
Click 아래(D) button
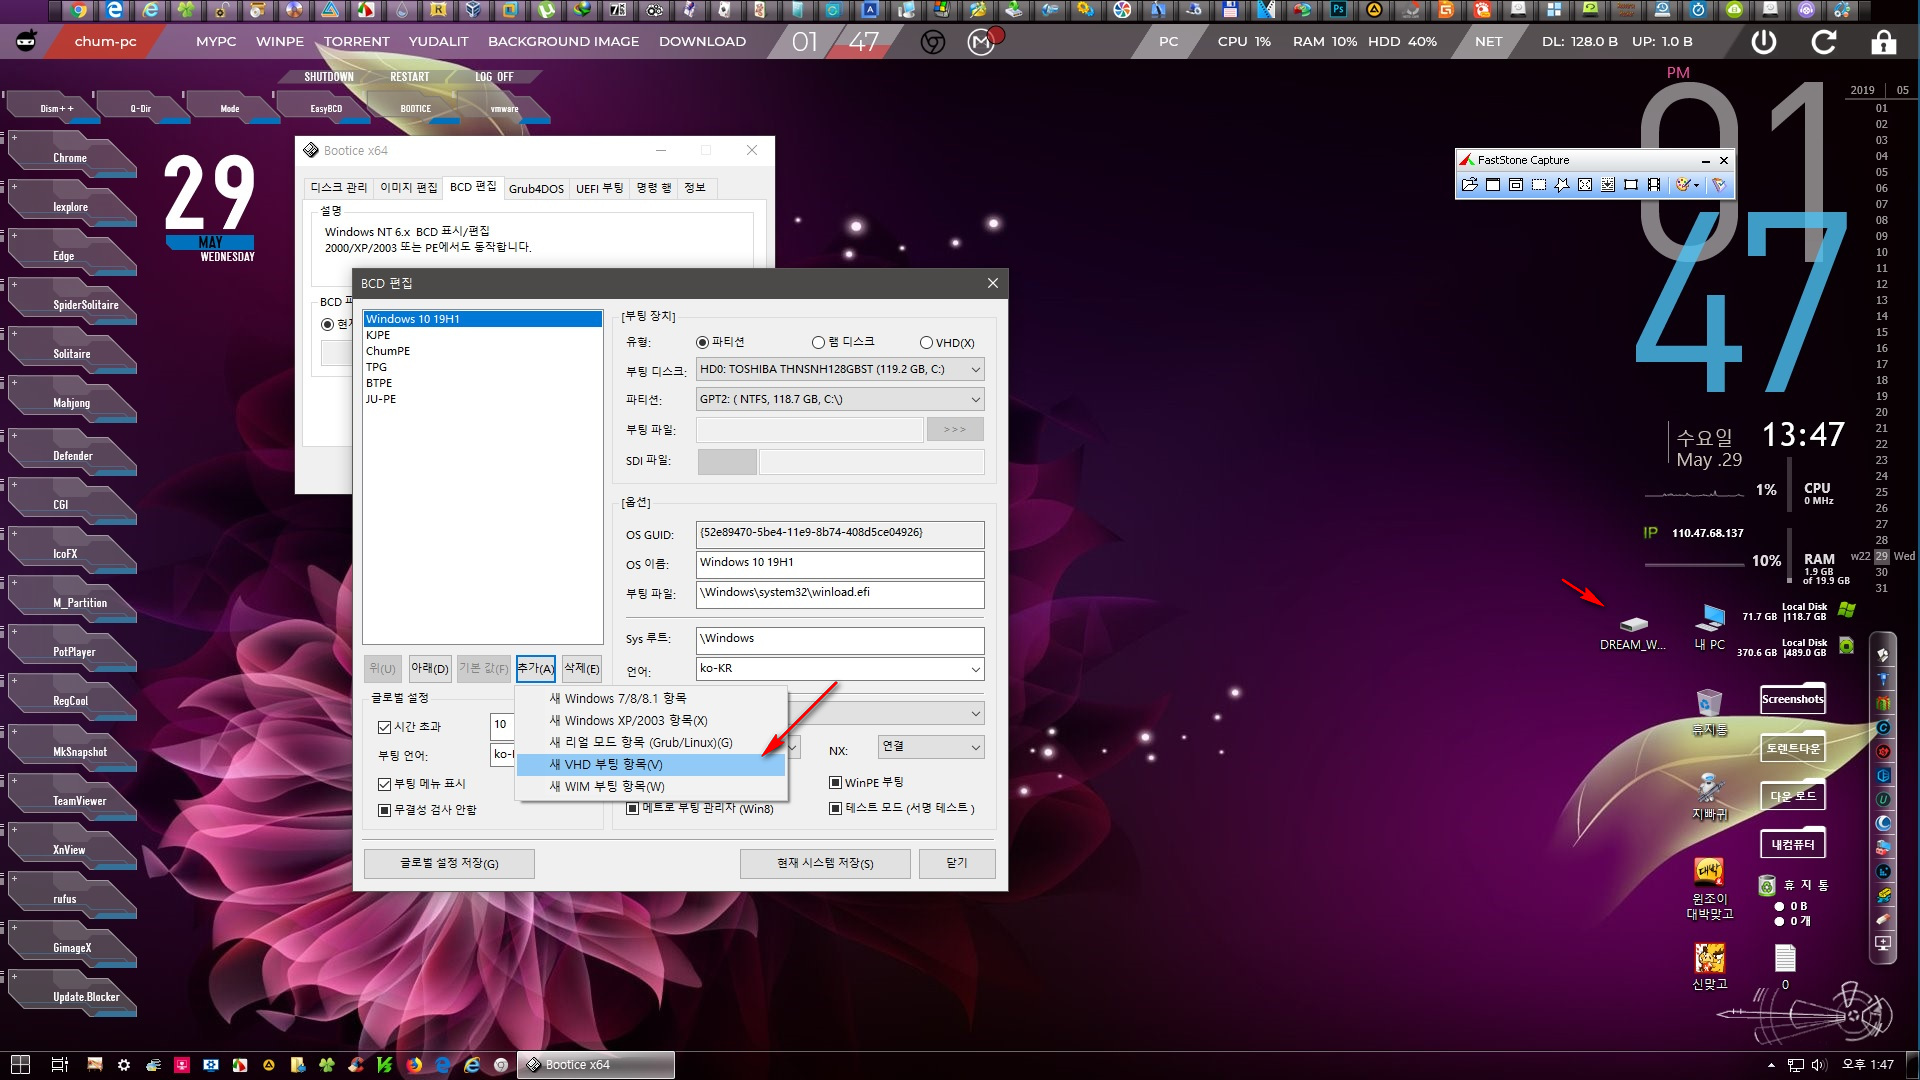[x=430, y=668]
